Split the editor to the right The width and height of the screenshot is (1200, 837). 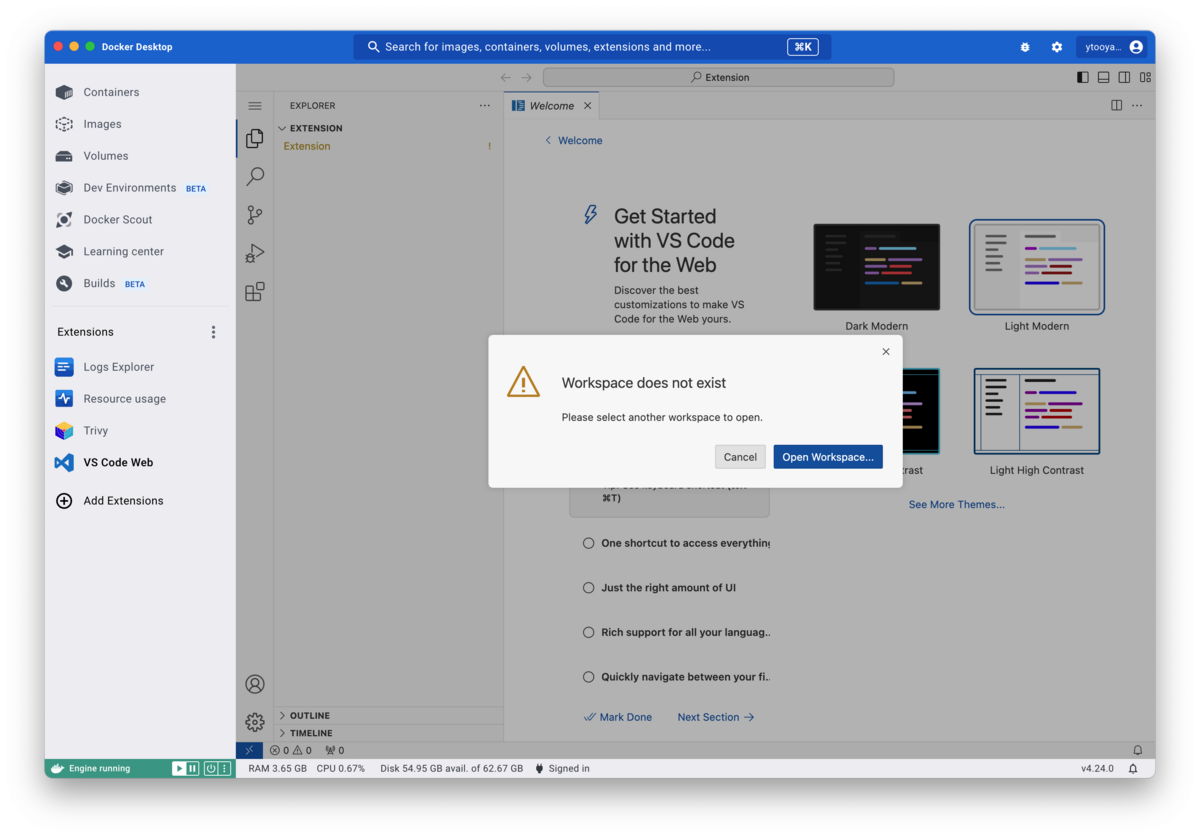[x=1117, y=106]
